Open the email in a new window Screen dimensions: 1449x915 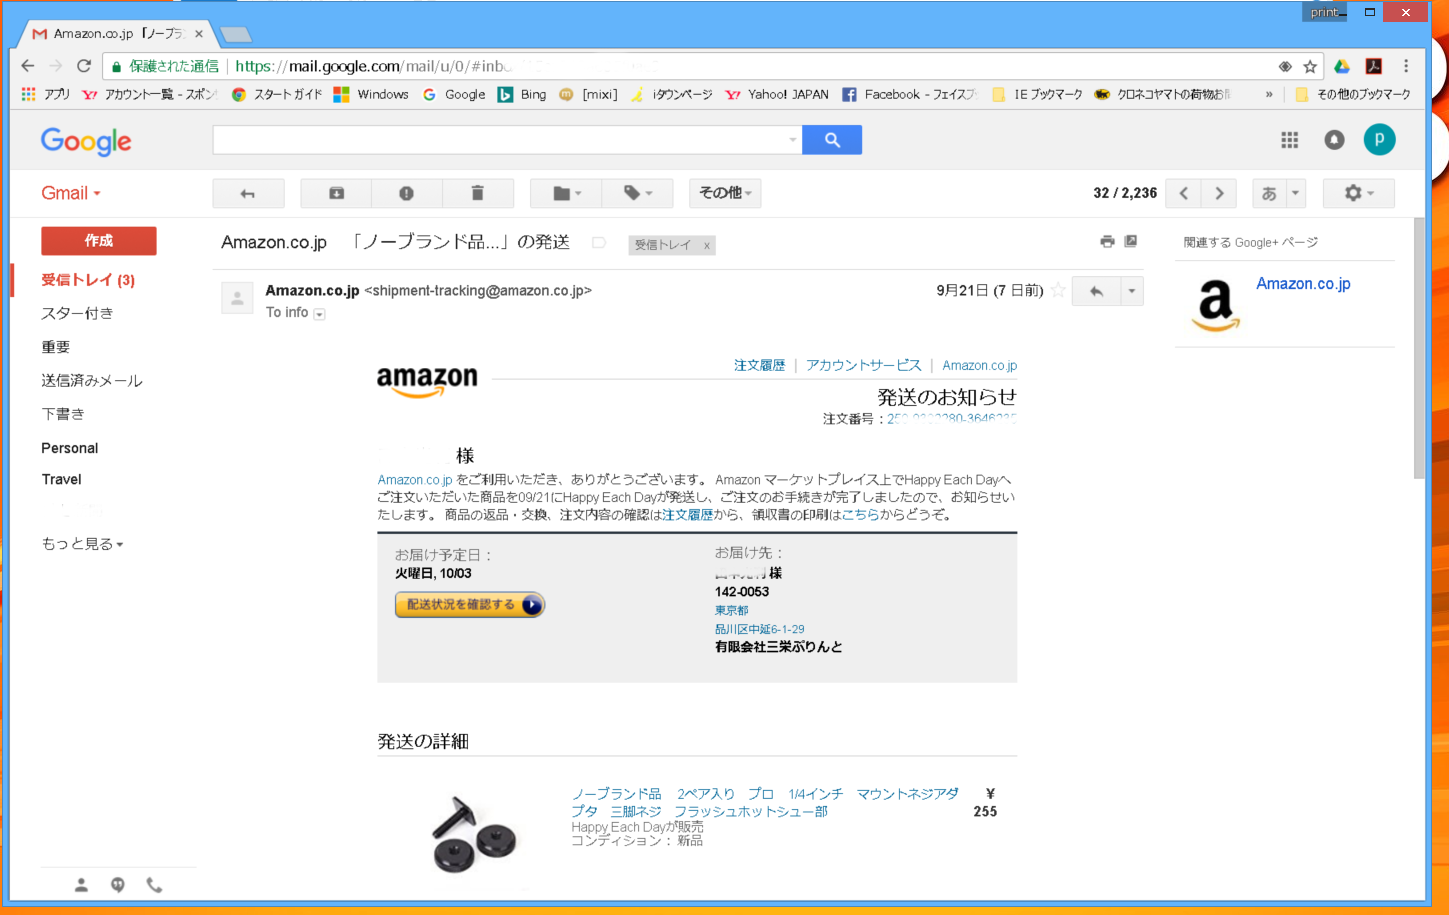click(1131, 241)
